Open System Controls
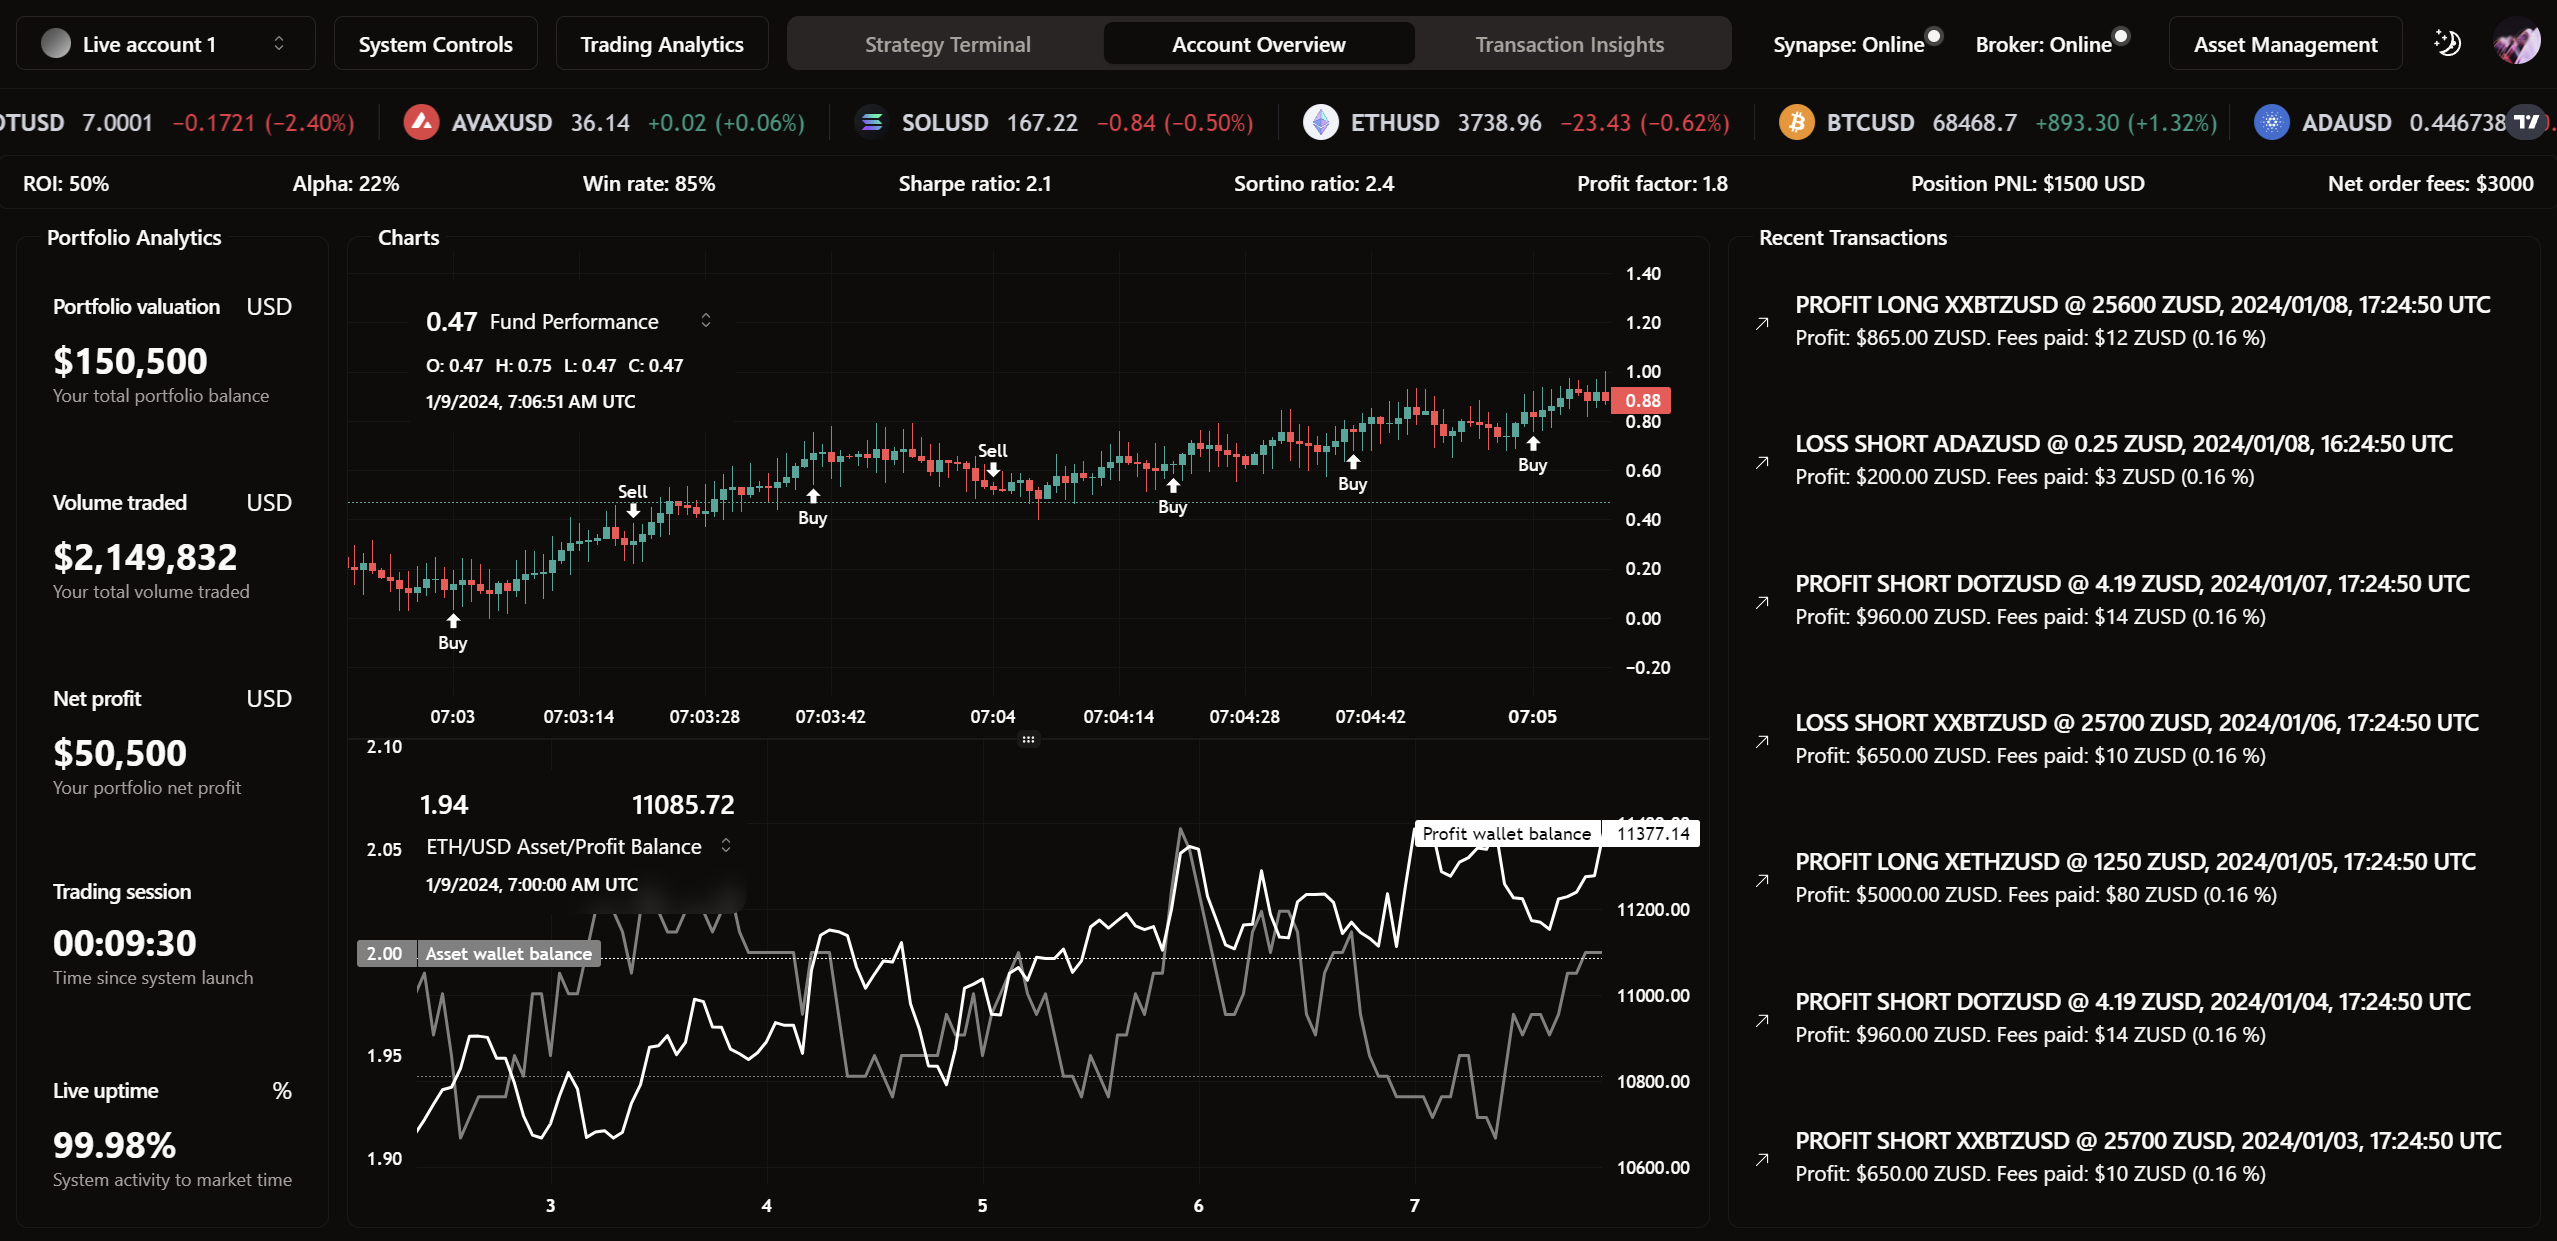2557x1241 pixels. (435, 43)
